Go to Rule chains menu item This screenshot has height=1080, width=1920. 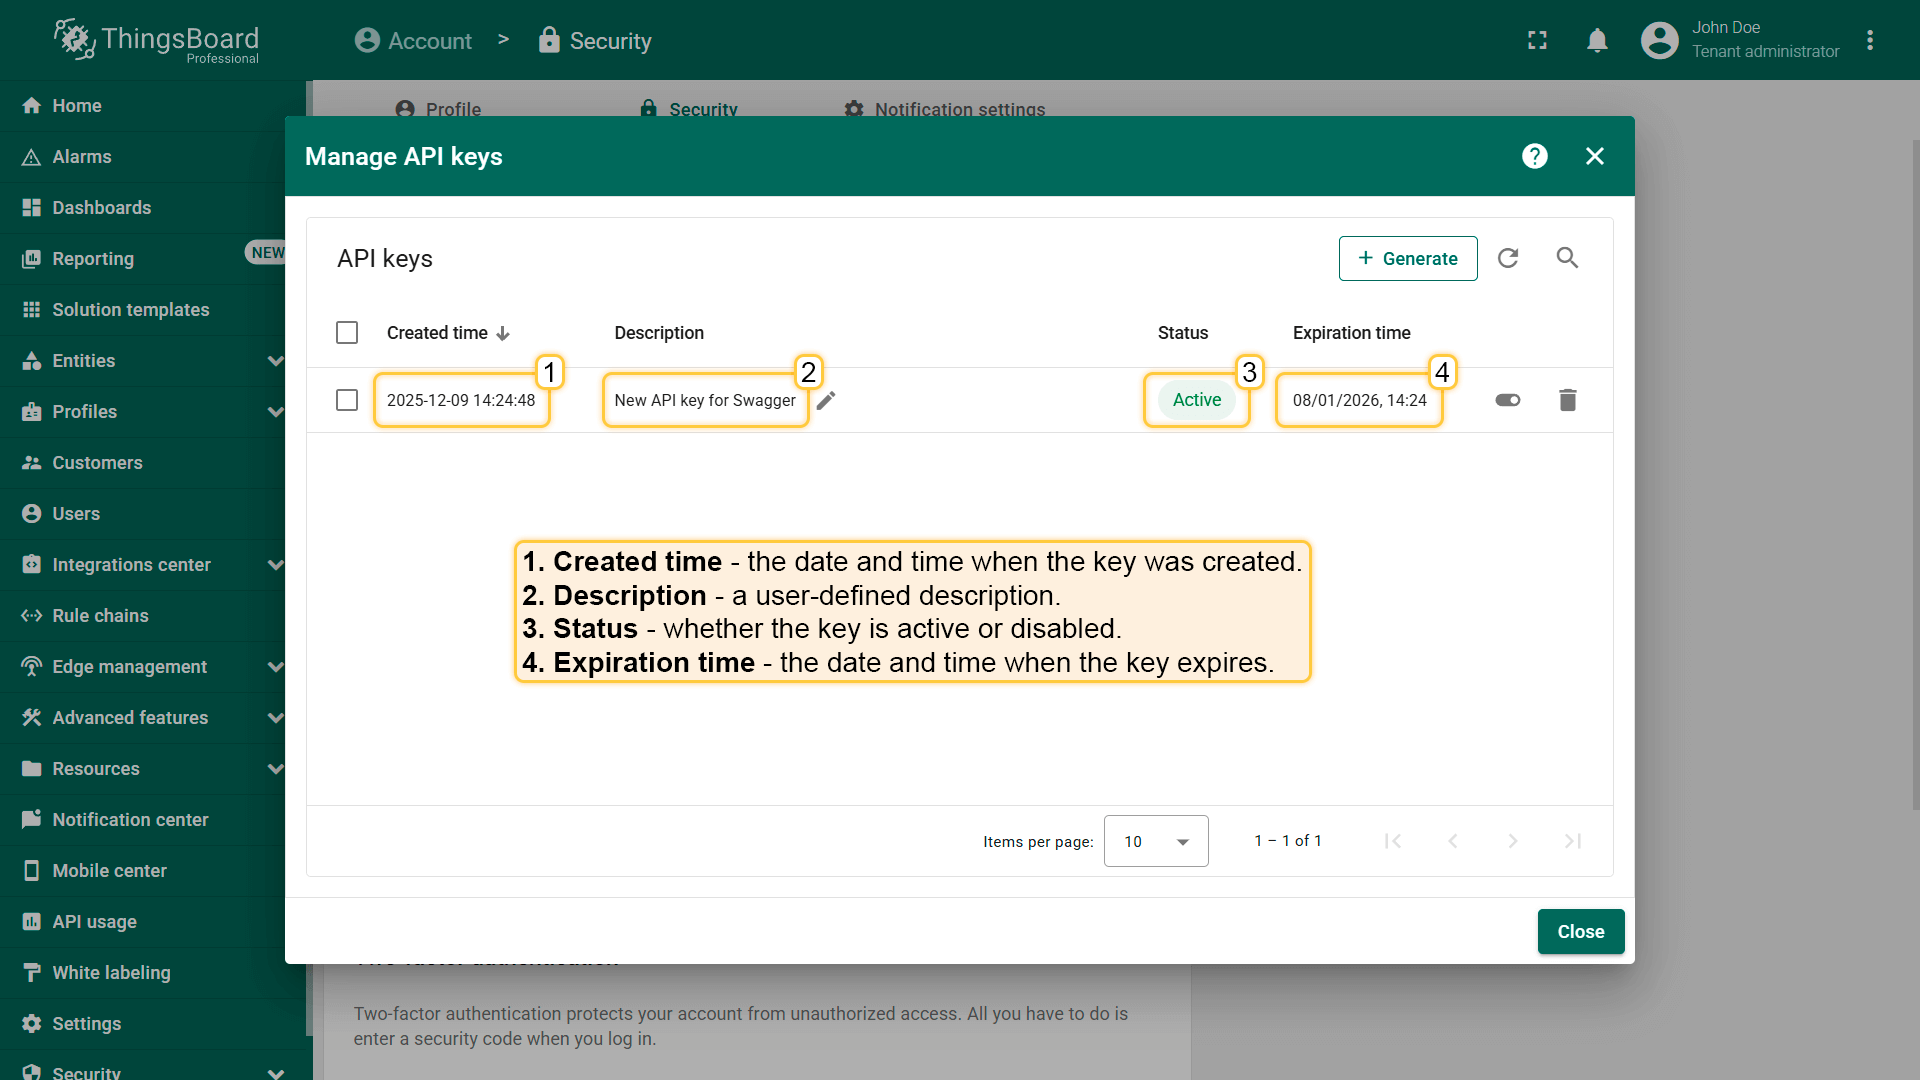click(x=100, y=616)
